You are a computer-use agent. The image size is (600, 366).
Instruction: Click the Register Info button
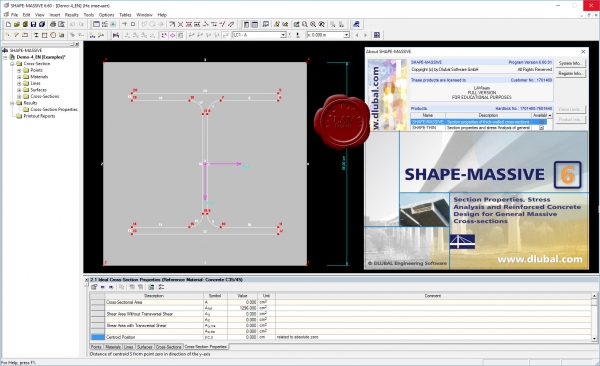pos(570,73)
